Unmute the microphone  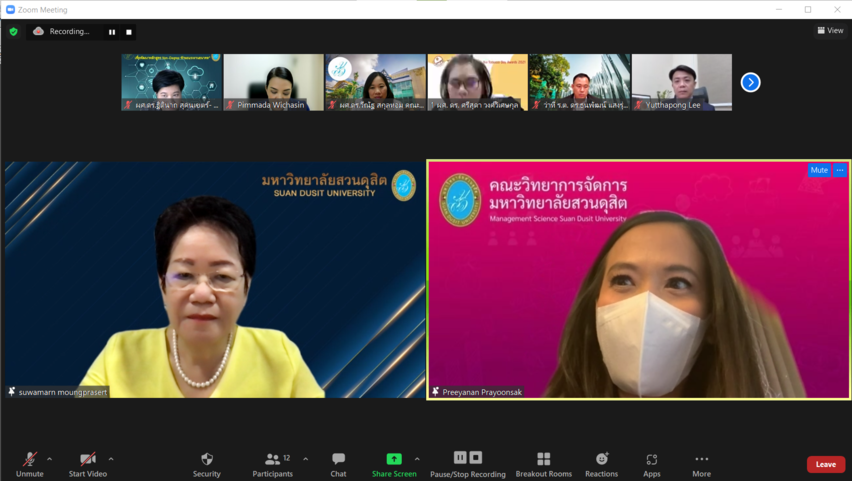29,465
